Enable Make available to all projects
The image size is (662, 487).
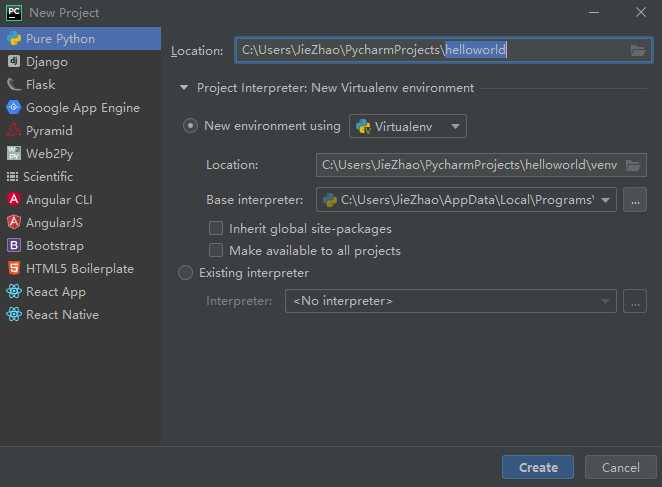click(x=216, y=250)
